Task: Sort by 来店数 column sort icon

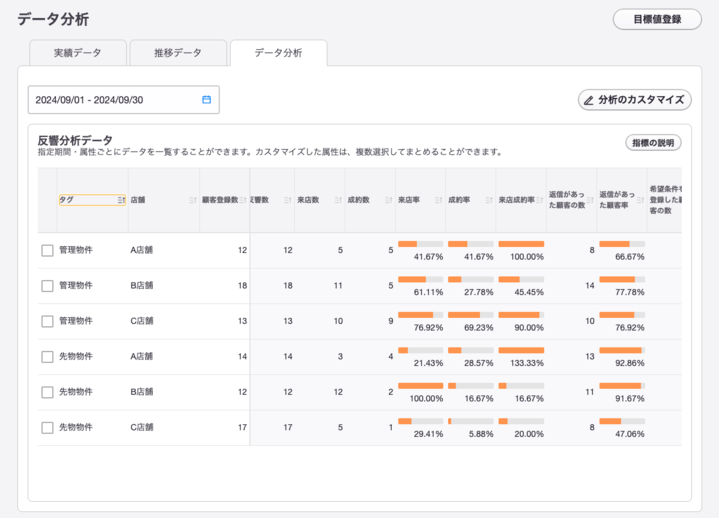Action: [x=338, y=200]
